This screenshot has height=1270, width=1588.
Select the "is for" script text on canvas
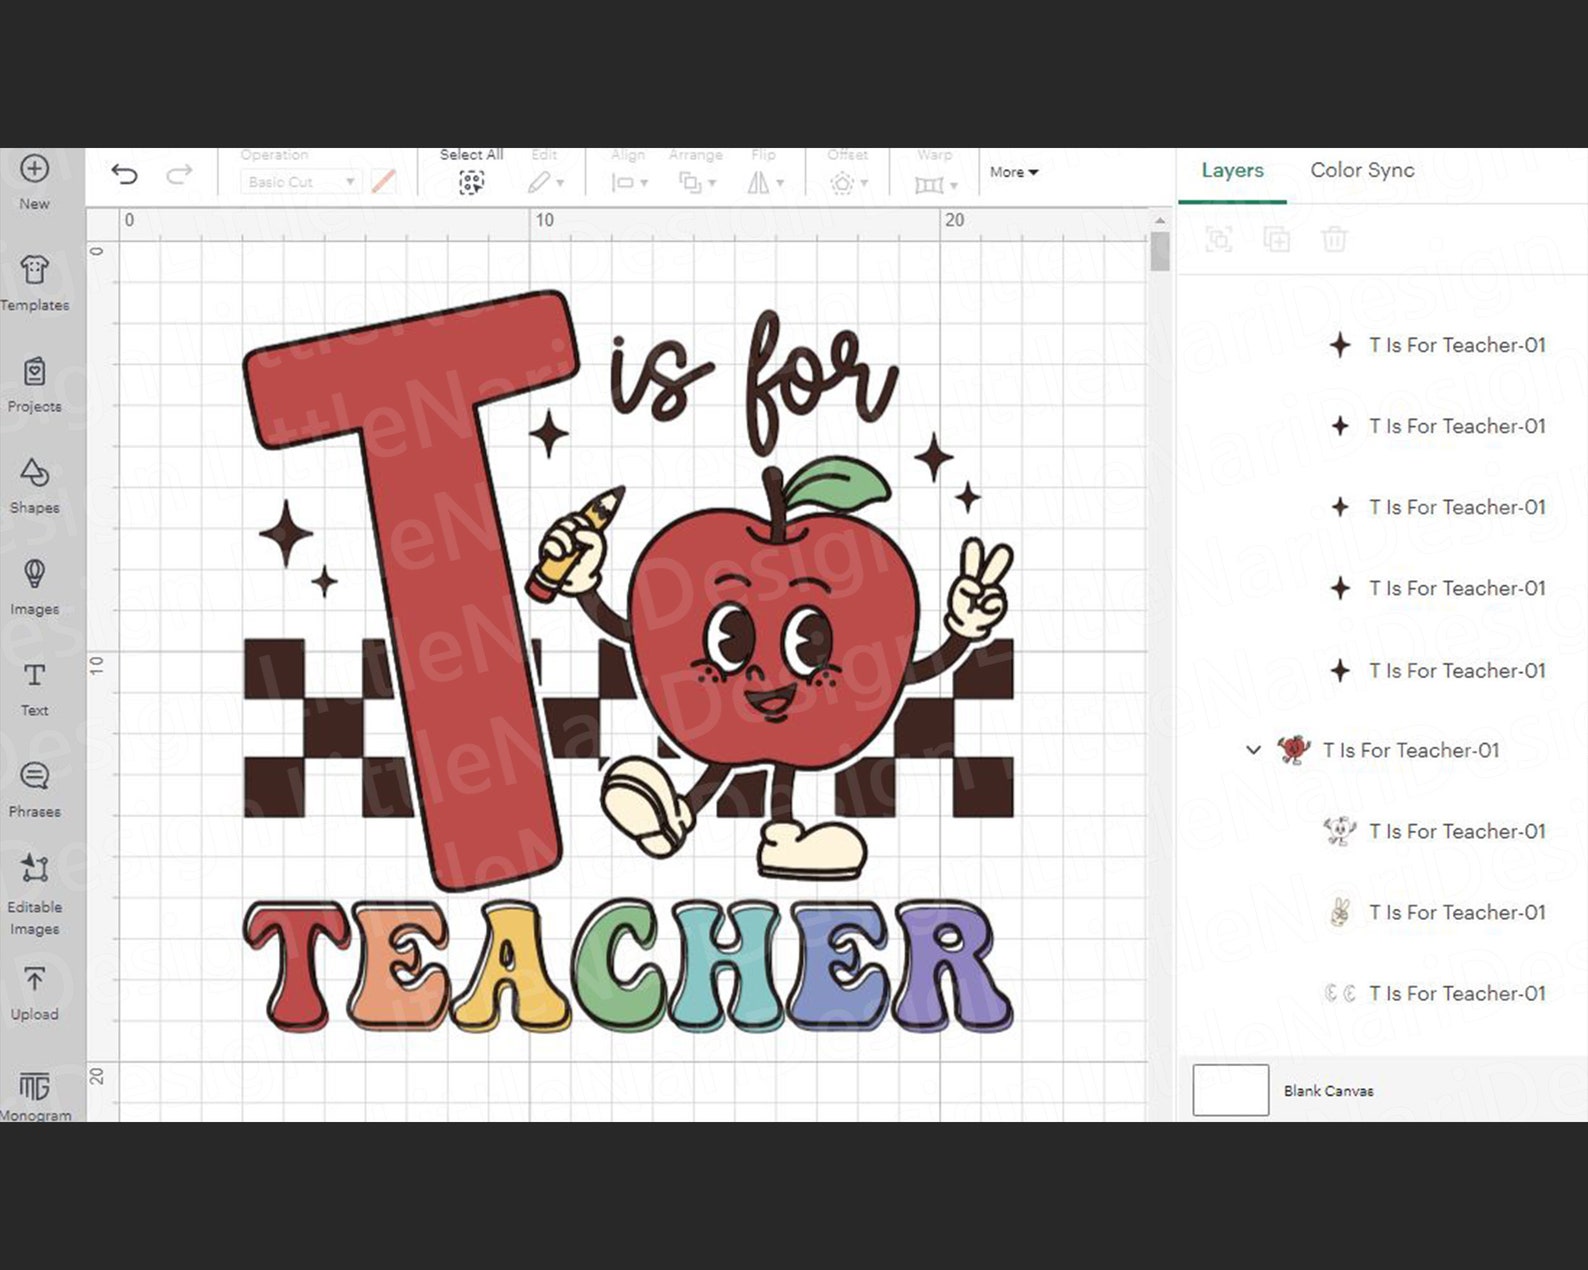pyautogui.click(x=753, y=383)
